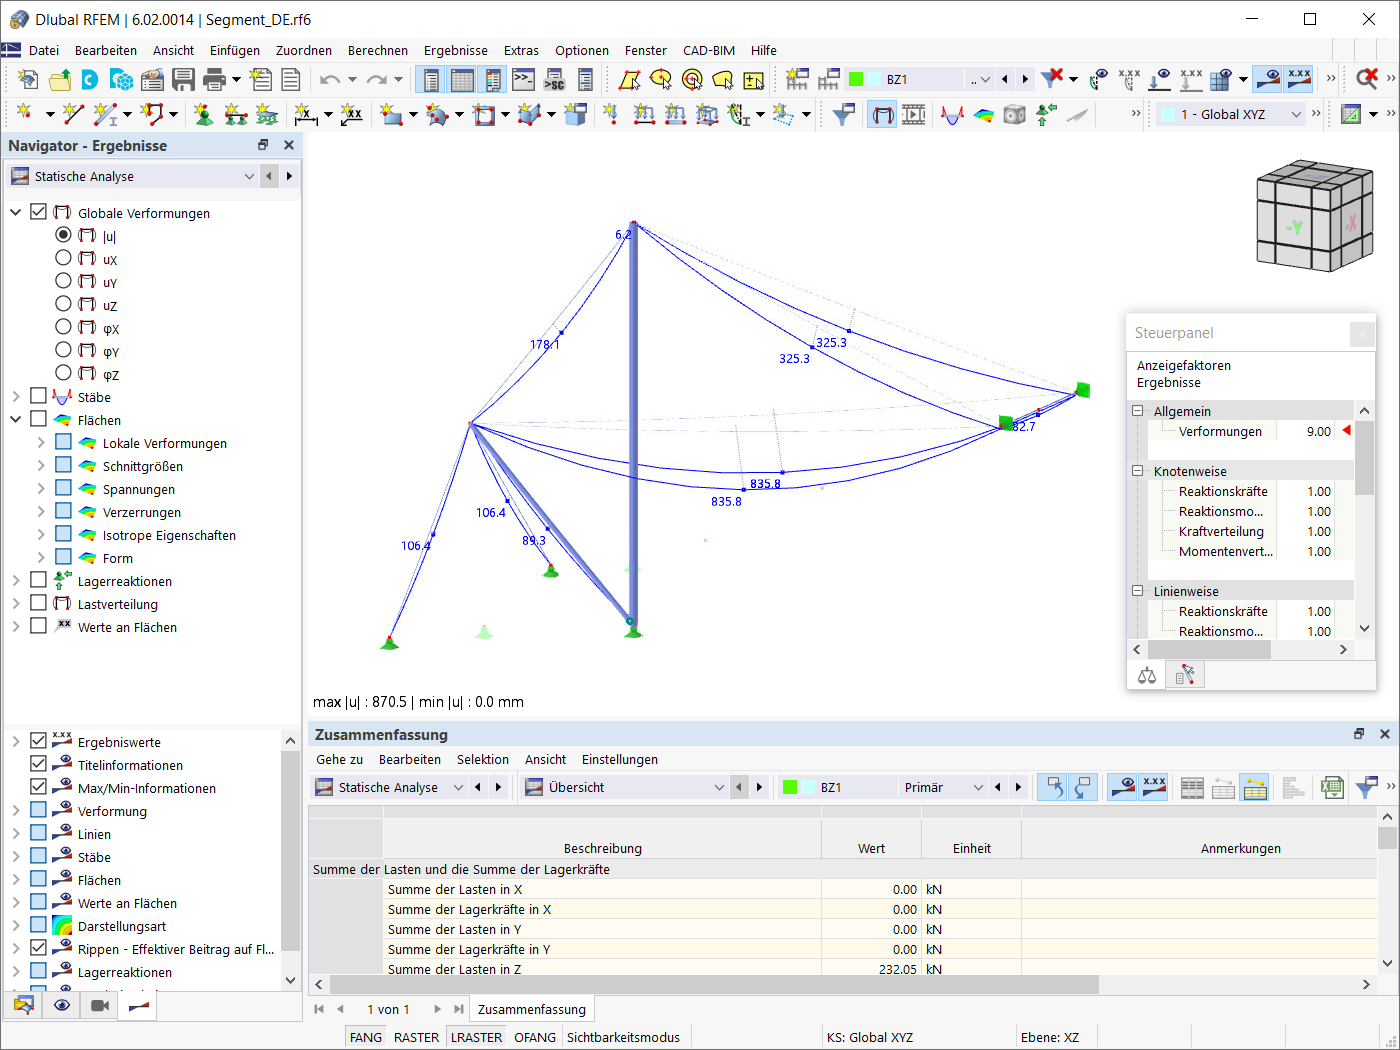Enable the Lagerreaktionen checkbox in results tree
This screenshot has width=1400, height=1050.
(x=38, y=580)
